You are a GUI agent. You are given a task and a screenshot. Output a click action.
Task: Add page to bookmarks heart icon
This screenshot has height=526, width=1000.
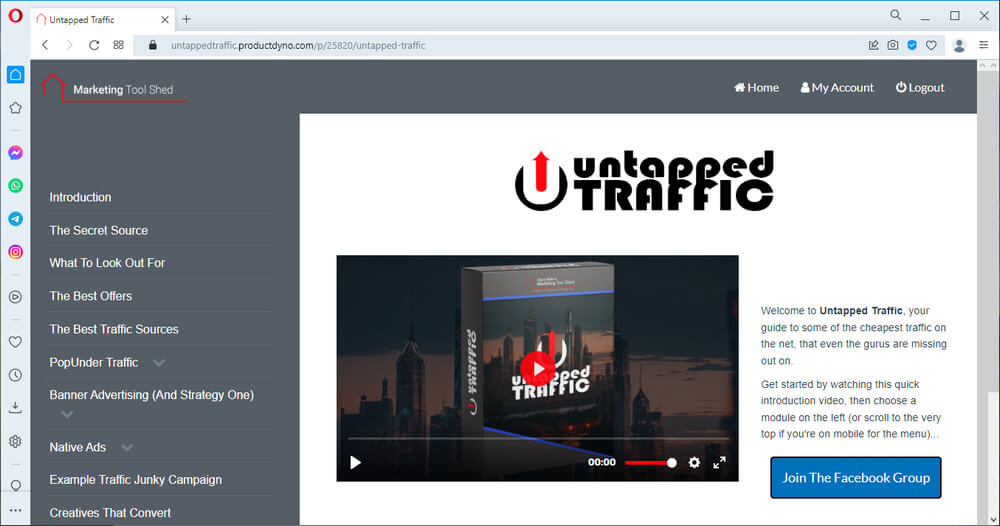931,45
